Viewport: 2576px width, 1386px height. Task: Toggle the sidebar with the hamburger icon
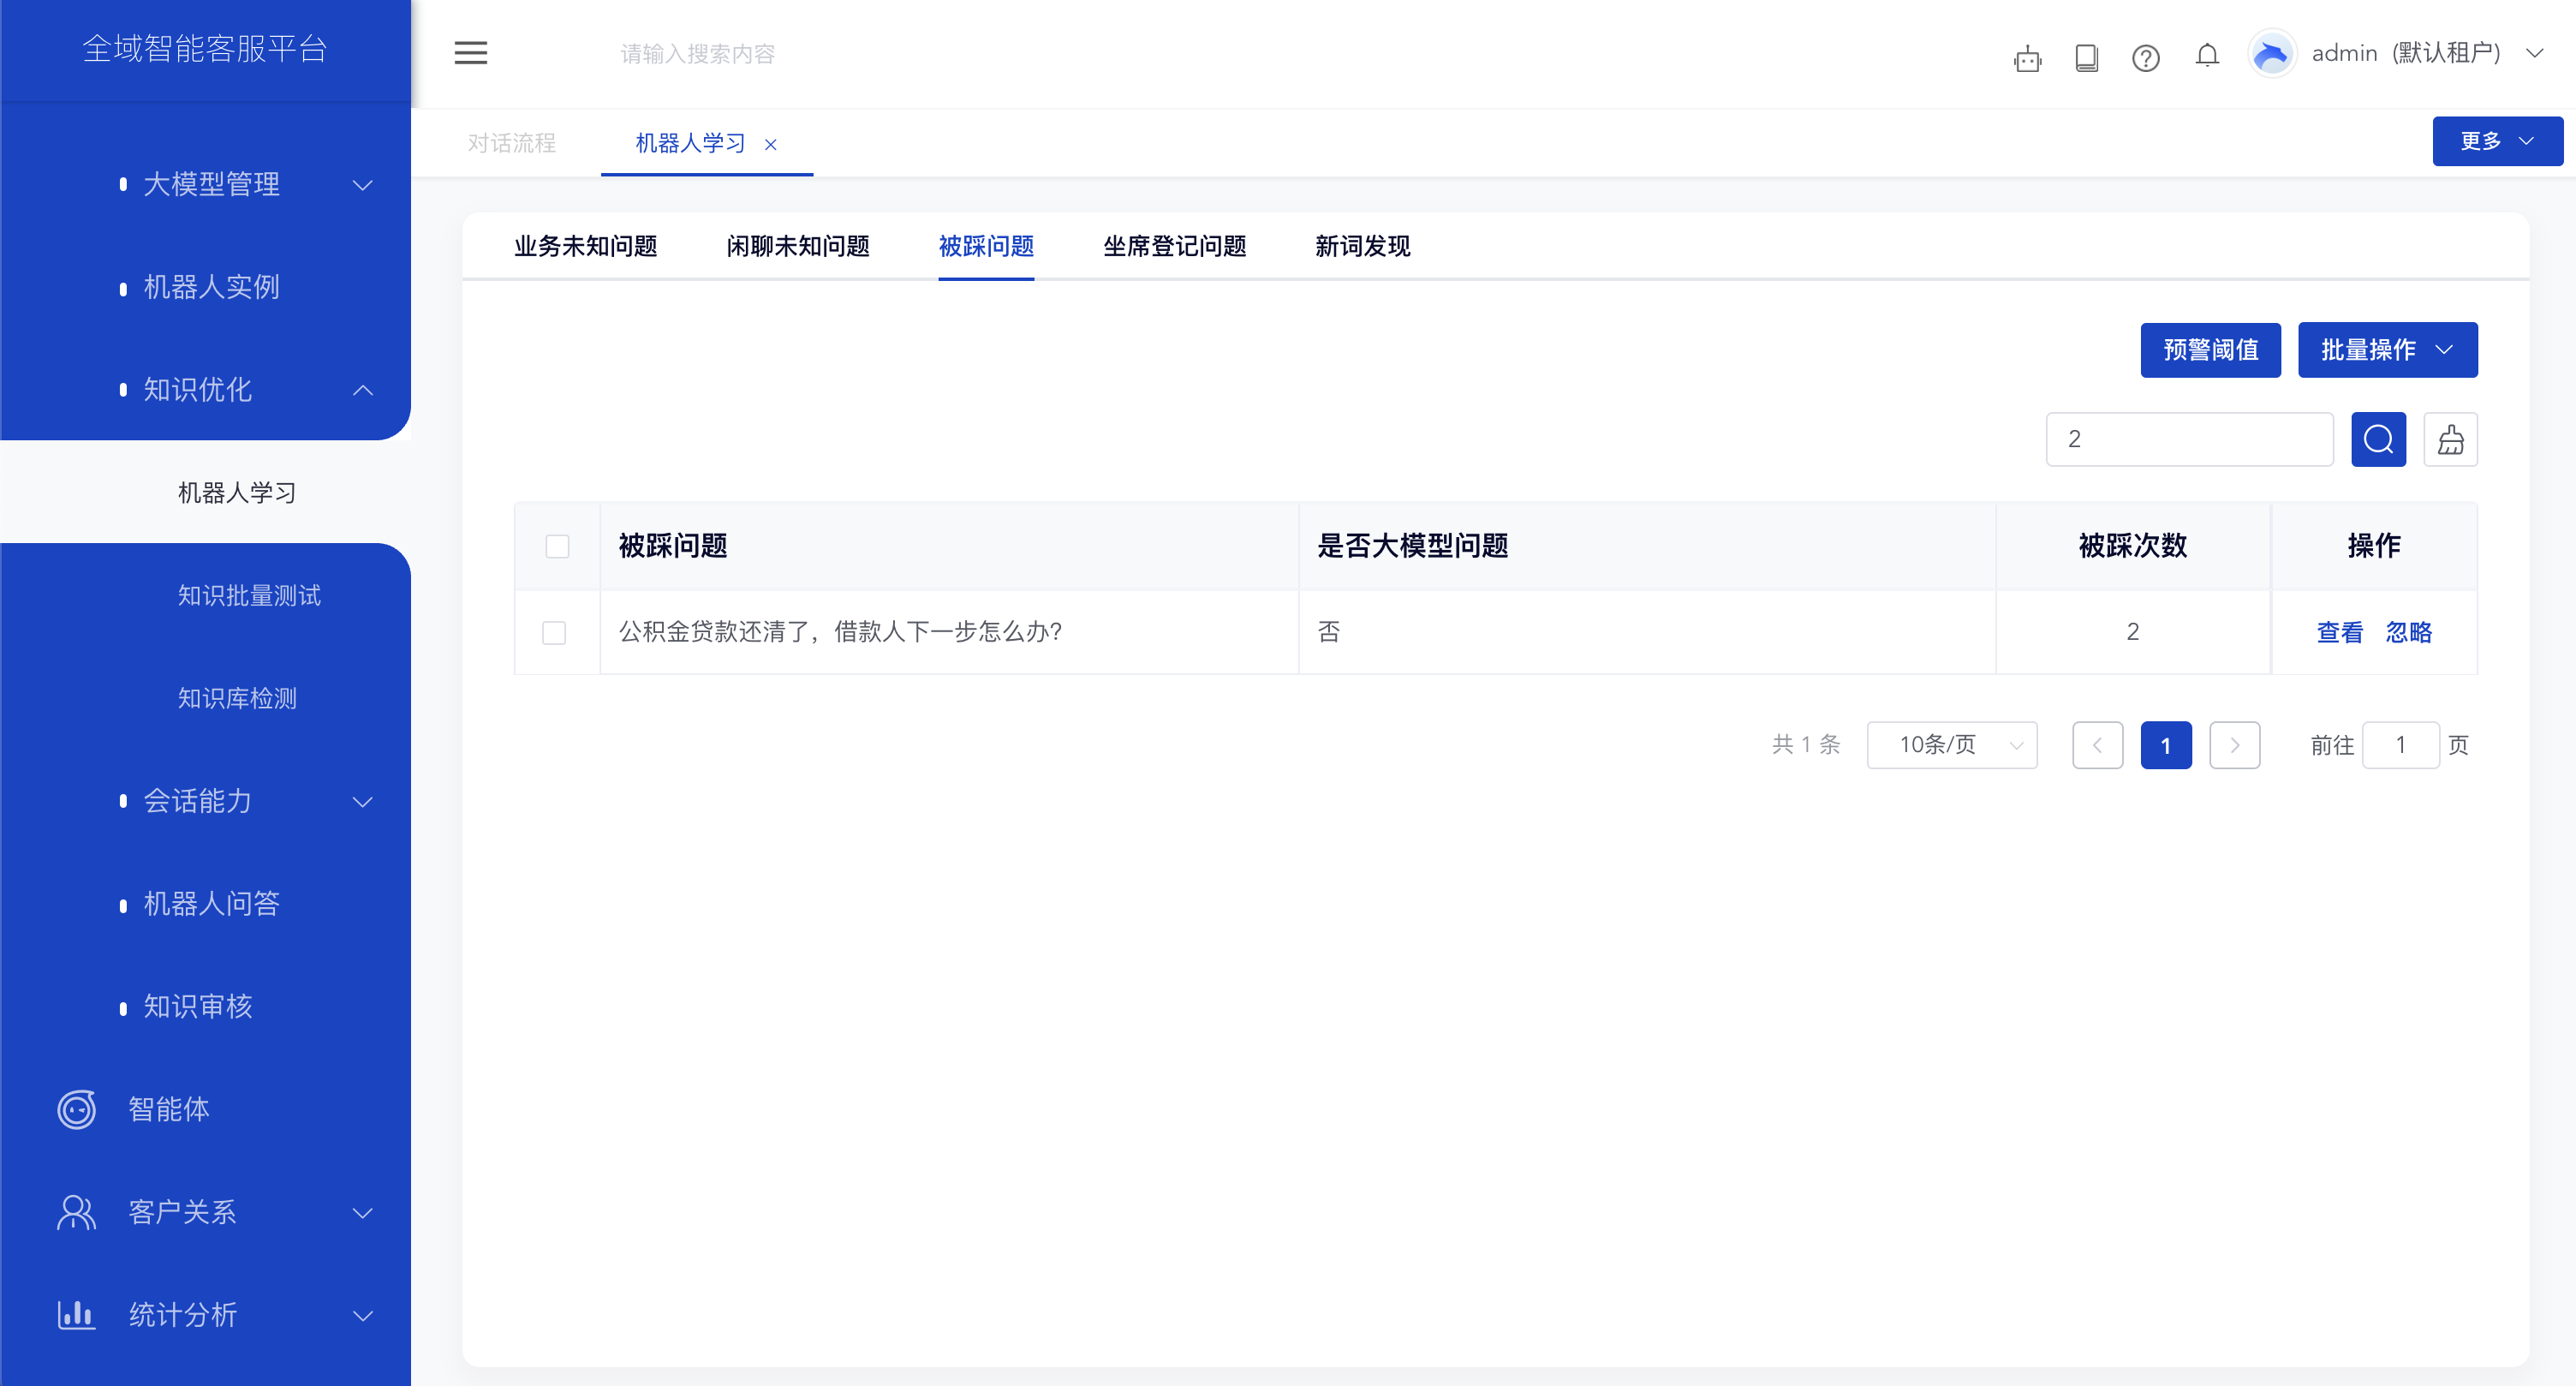click(x=471, y=53)
